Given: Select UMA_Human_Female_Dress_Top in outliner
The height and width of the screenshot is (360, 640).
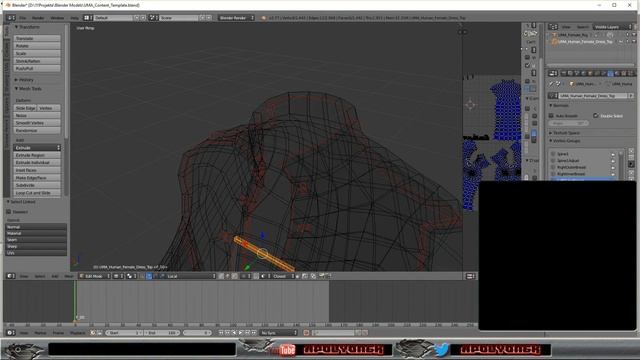Looking at the screenshot, I should click(x=584, y=42).
